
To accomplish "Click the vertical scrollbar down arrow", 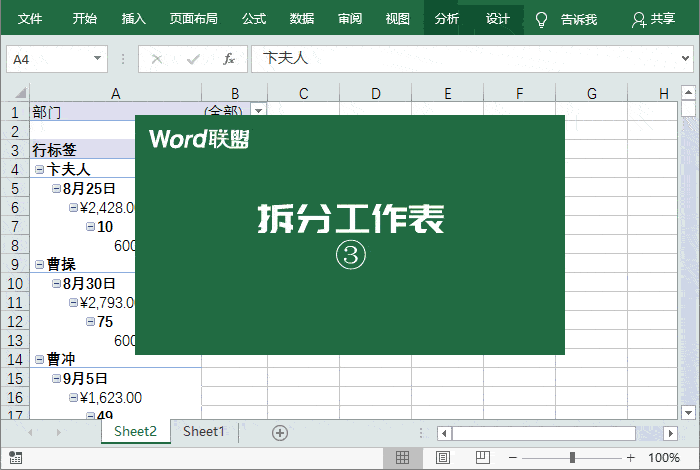I will pyautogui.click(x=688, y=412).
